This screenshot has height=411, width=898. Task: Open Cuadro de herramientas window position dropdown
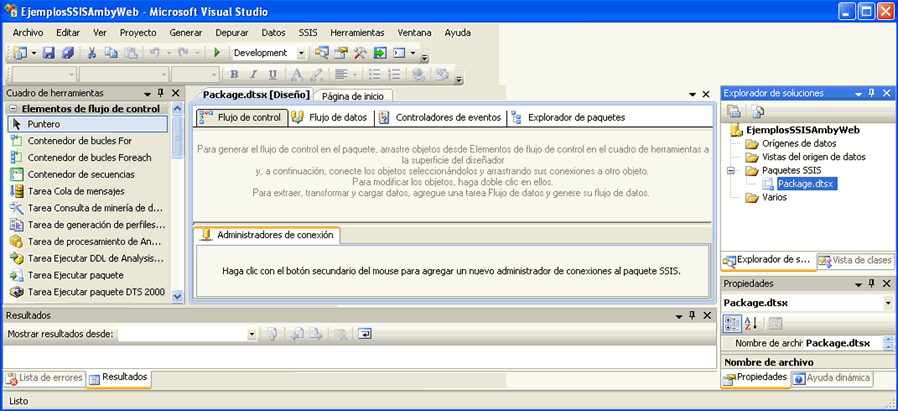tap(147, 93)
